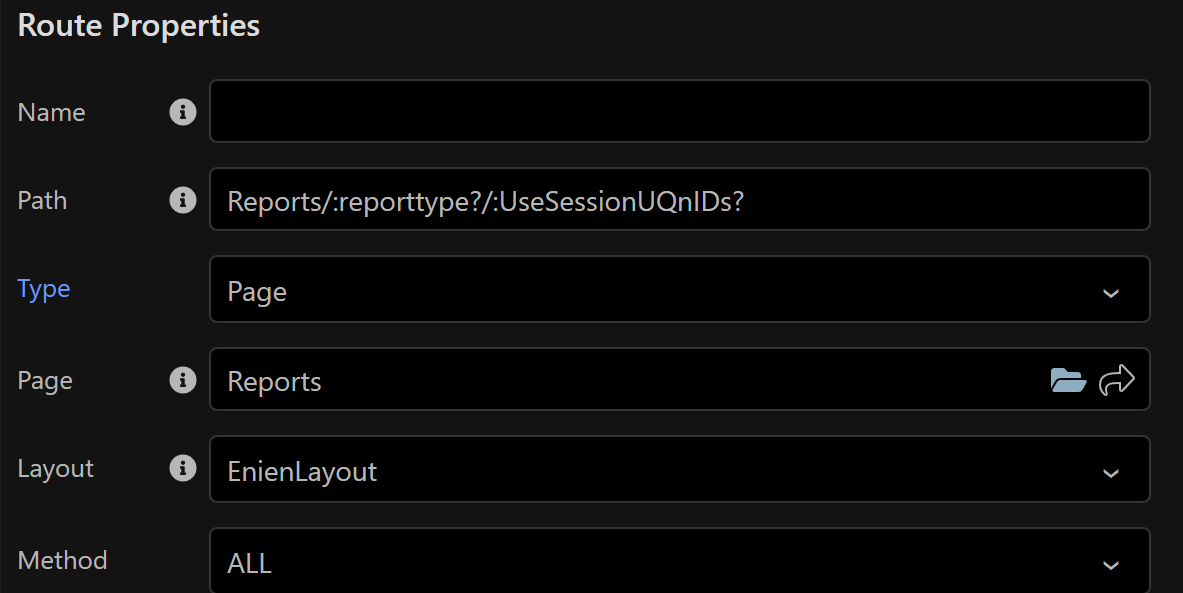Image resolution: width=1183 pixels, height=593 pixels.
Task: Click the info icon beside Layout
Action: coord(182,468)
